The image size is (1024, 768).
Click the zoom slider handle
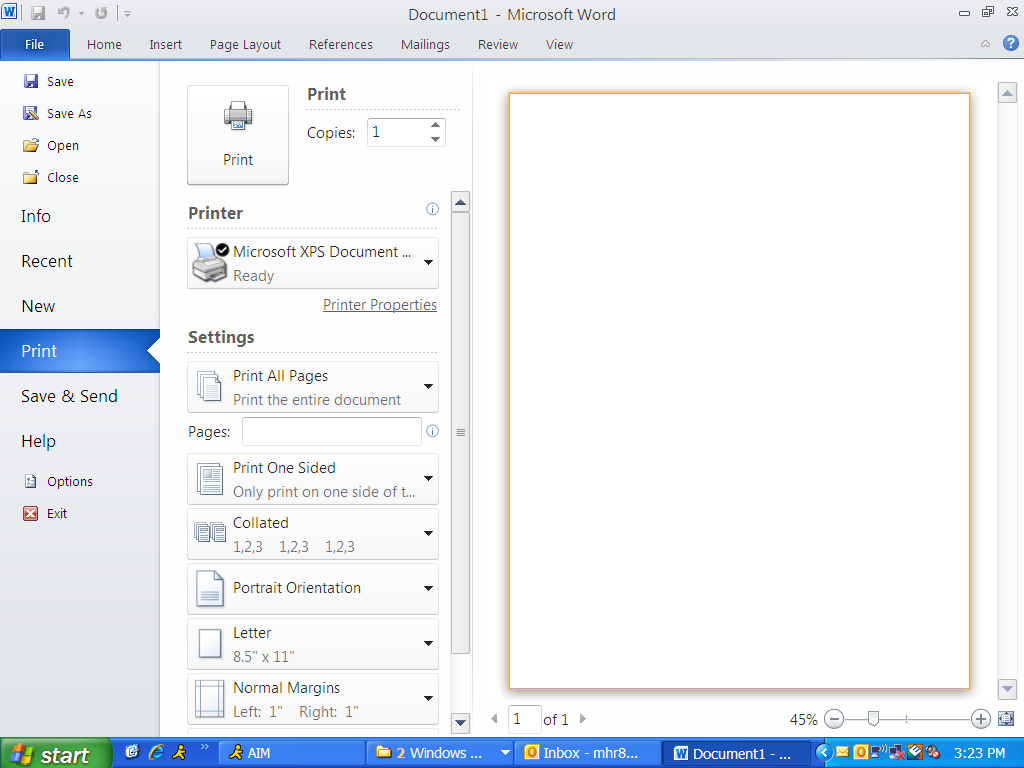(873, 719)
